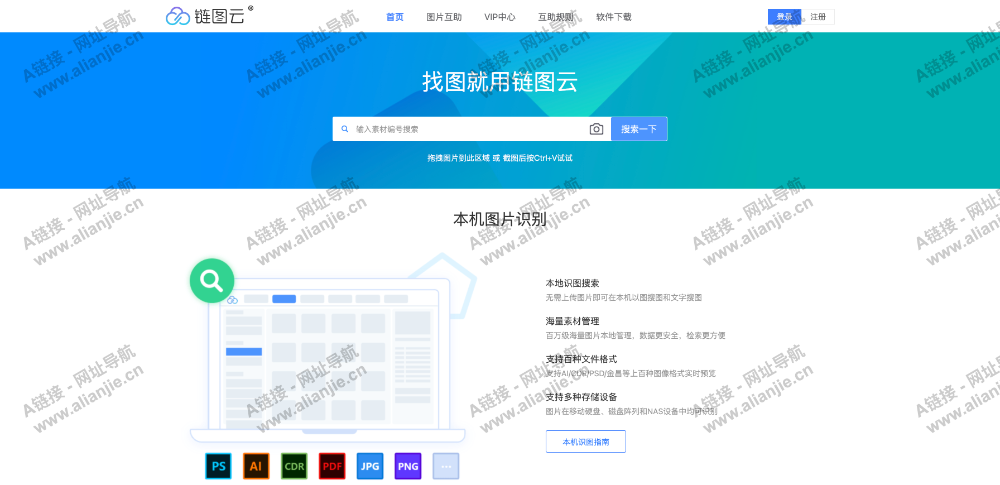This screenshot has width=1000, height=485.
Task: Click 本地识图搜索 heading
Action: (572, 283)
